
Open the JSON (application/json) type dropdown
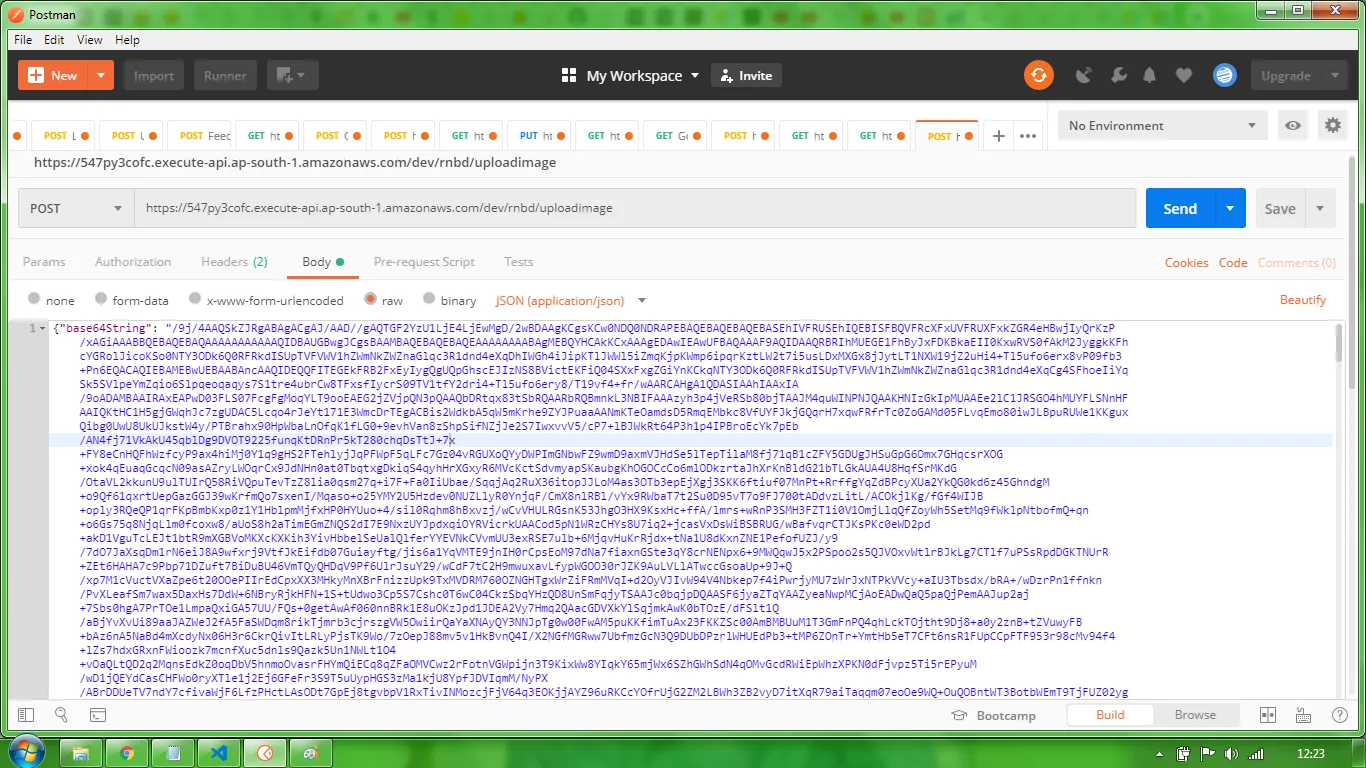pos(572,300)
